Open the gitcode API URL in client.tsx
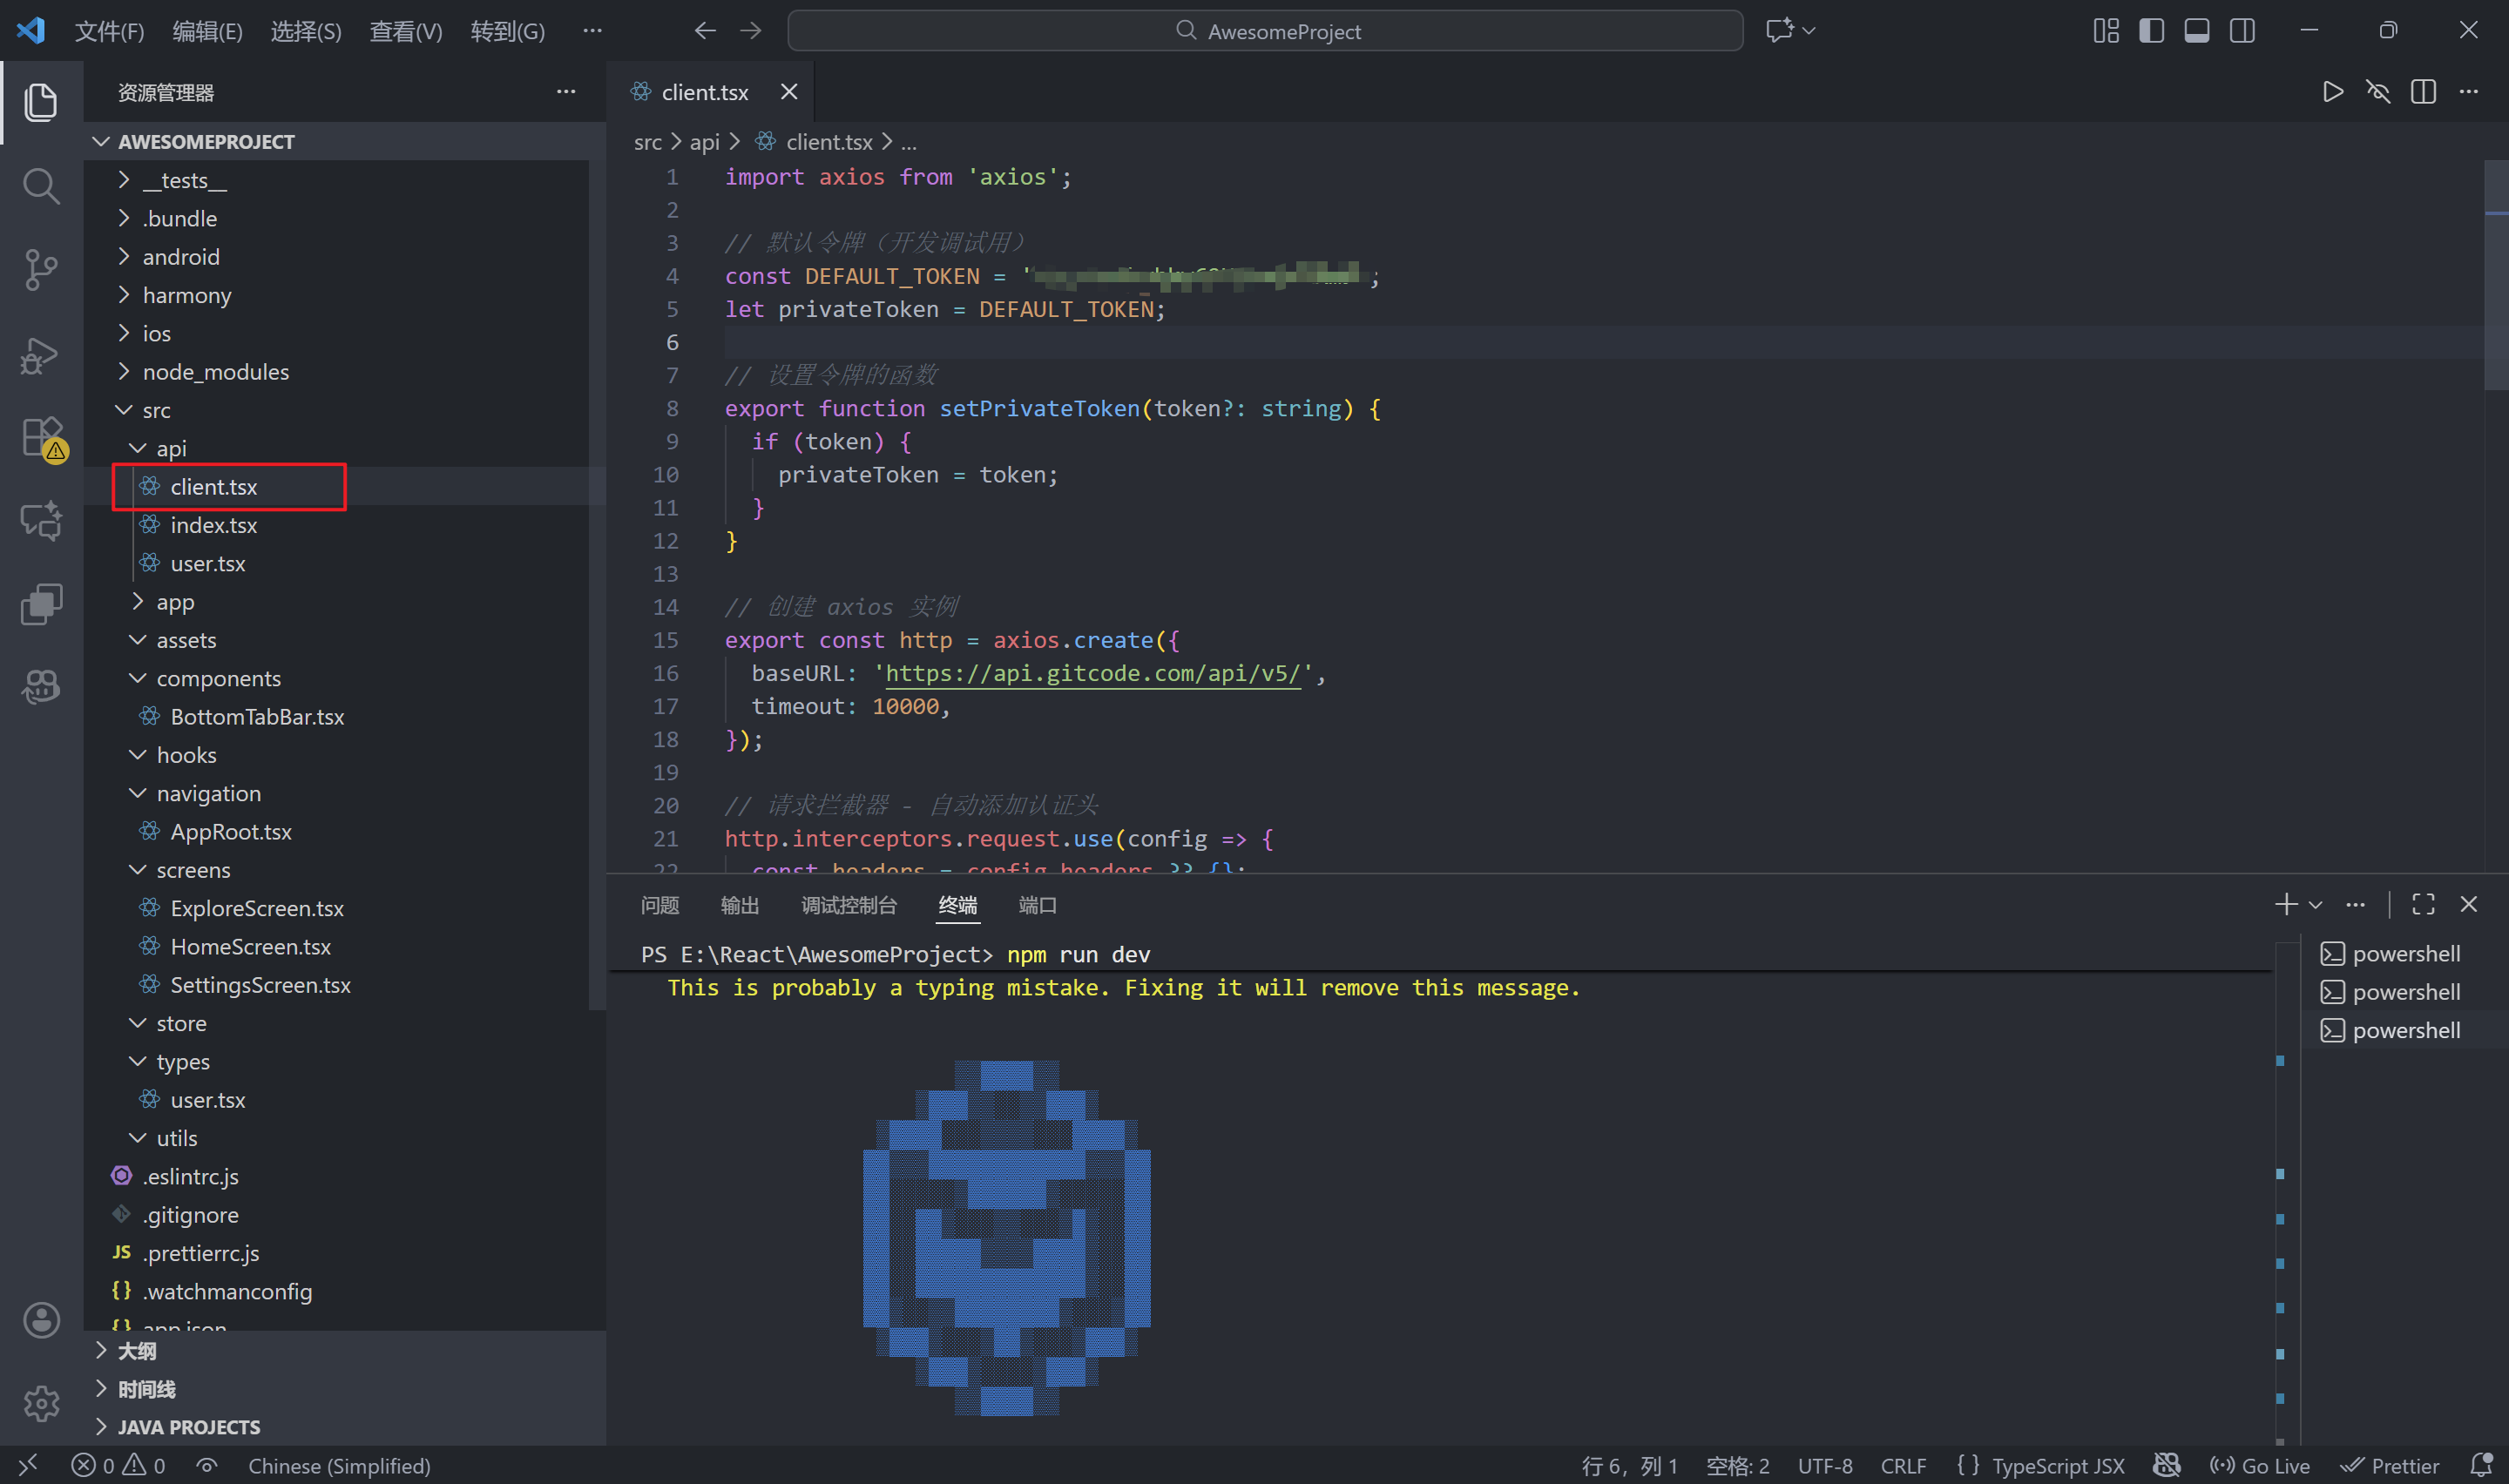The image size is (2509, 1484). point(1094,673)
